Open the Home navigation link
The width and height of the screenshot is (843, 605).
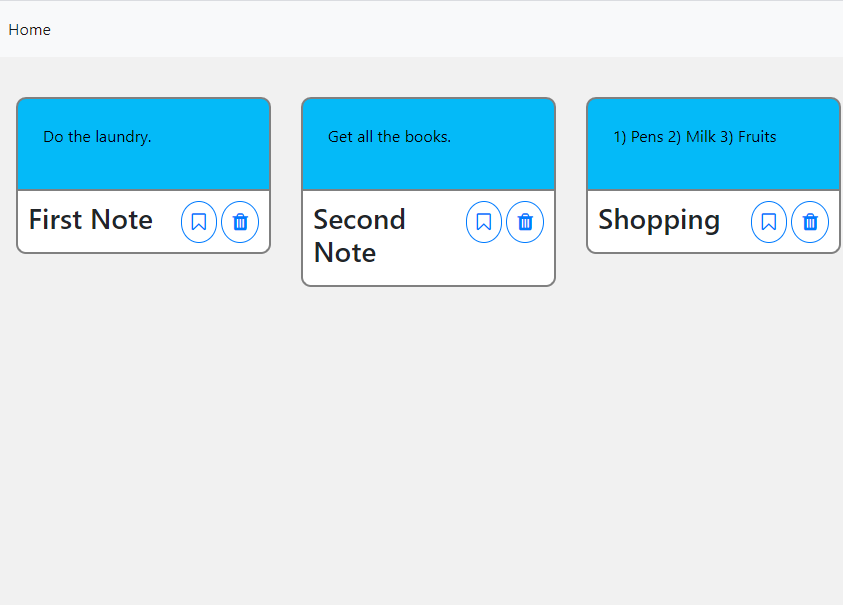[30, 30]
